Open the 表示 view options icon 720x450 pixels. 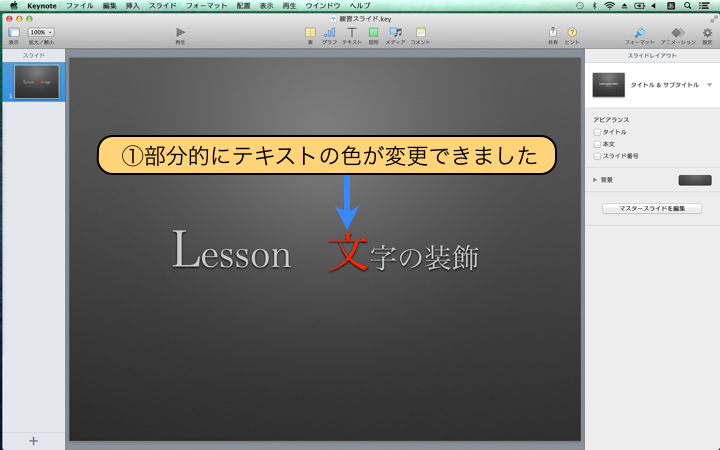tap(14, 33)
